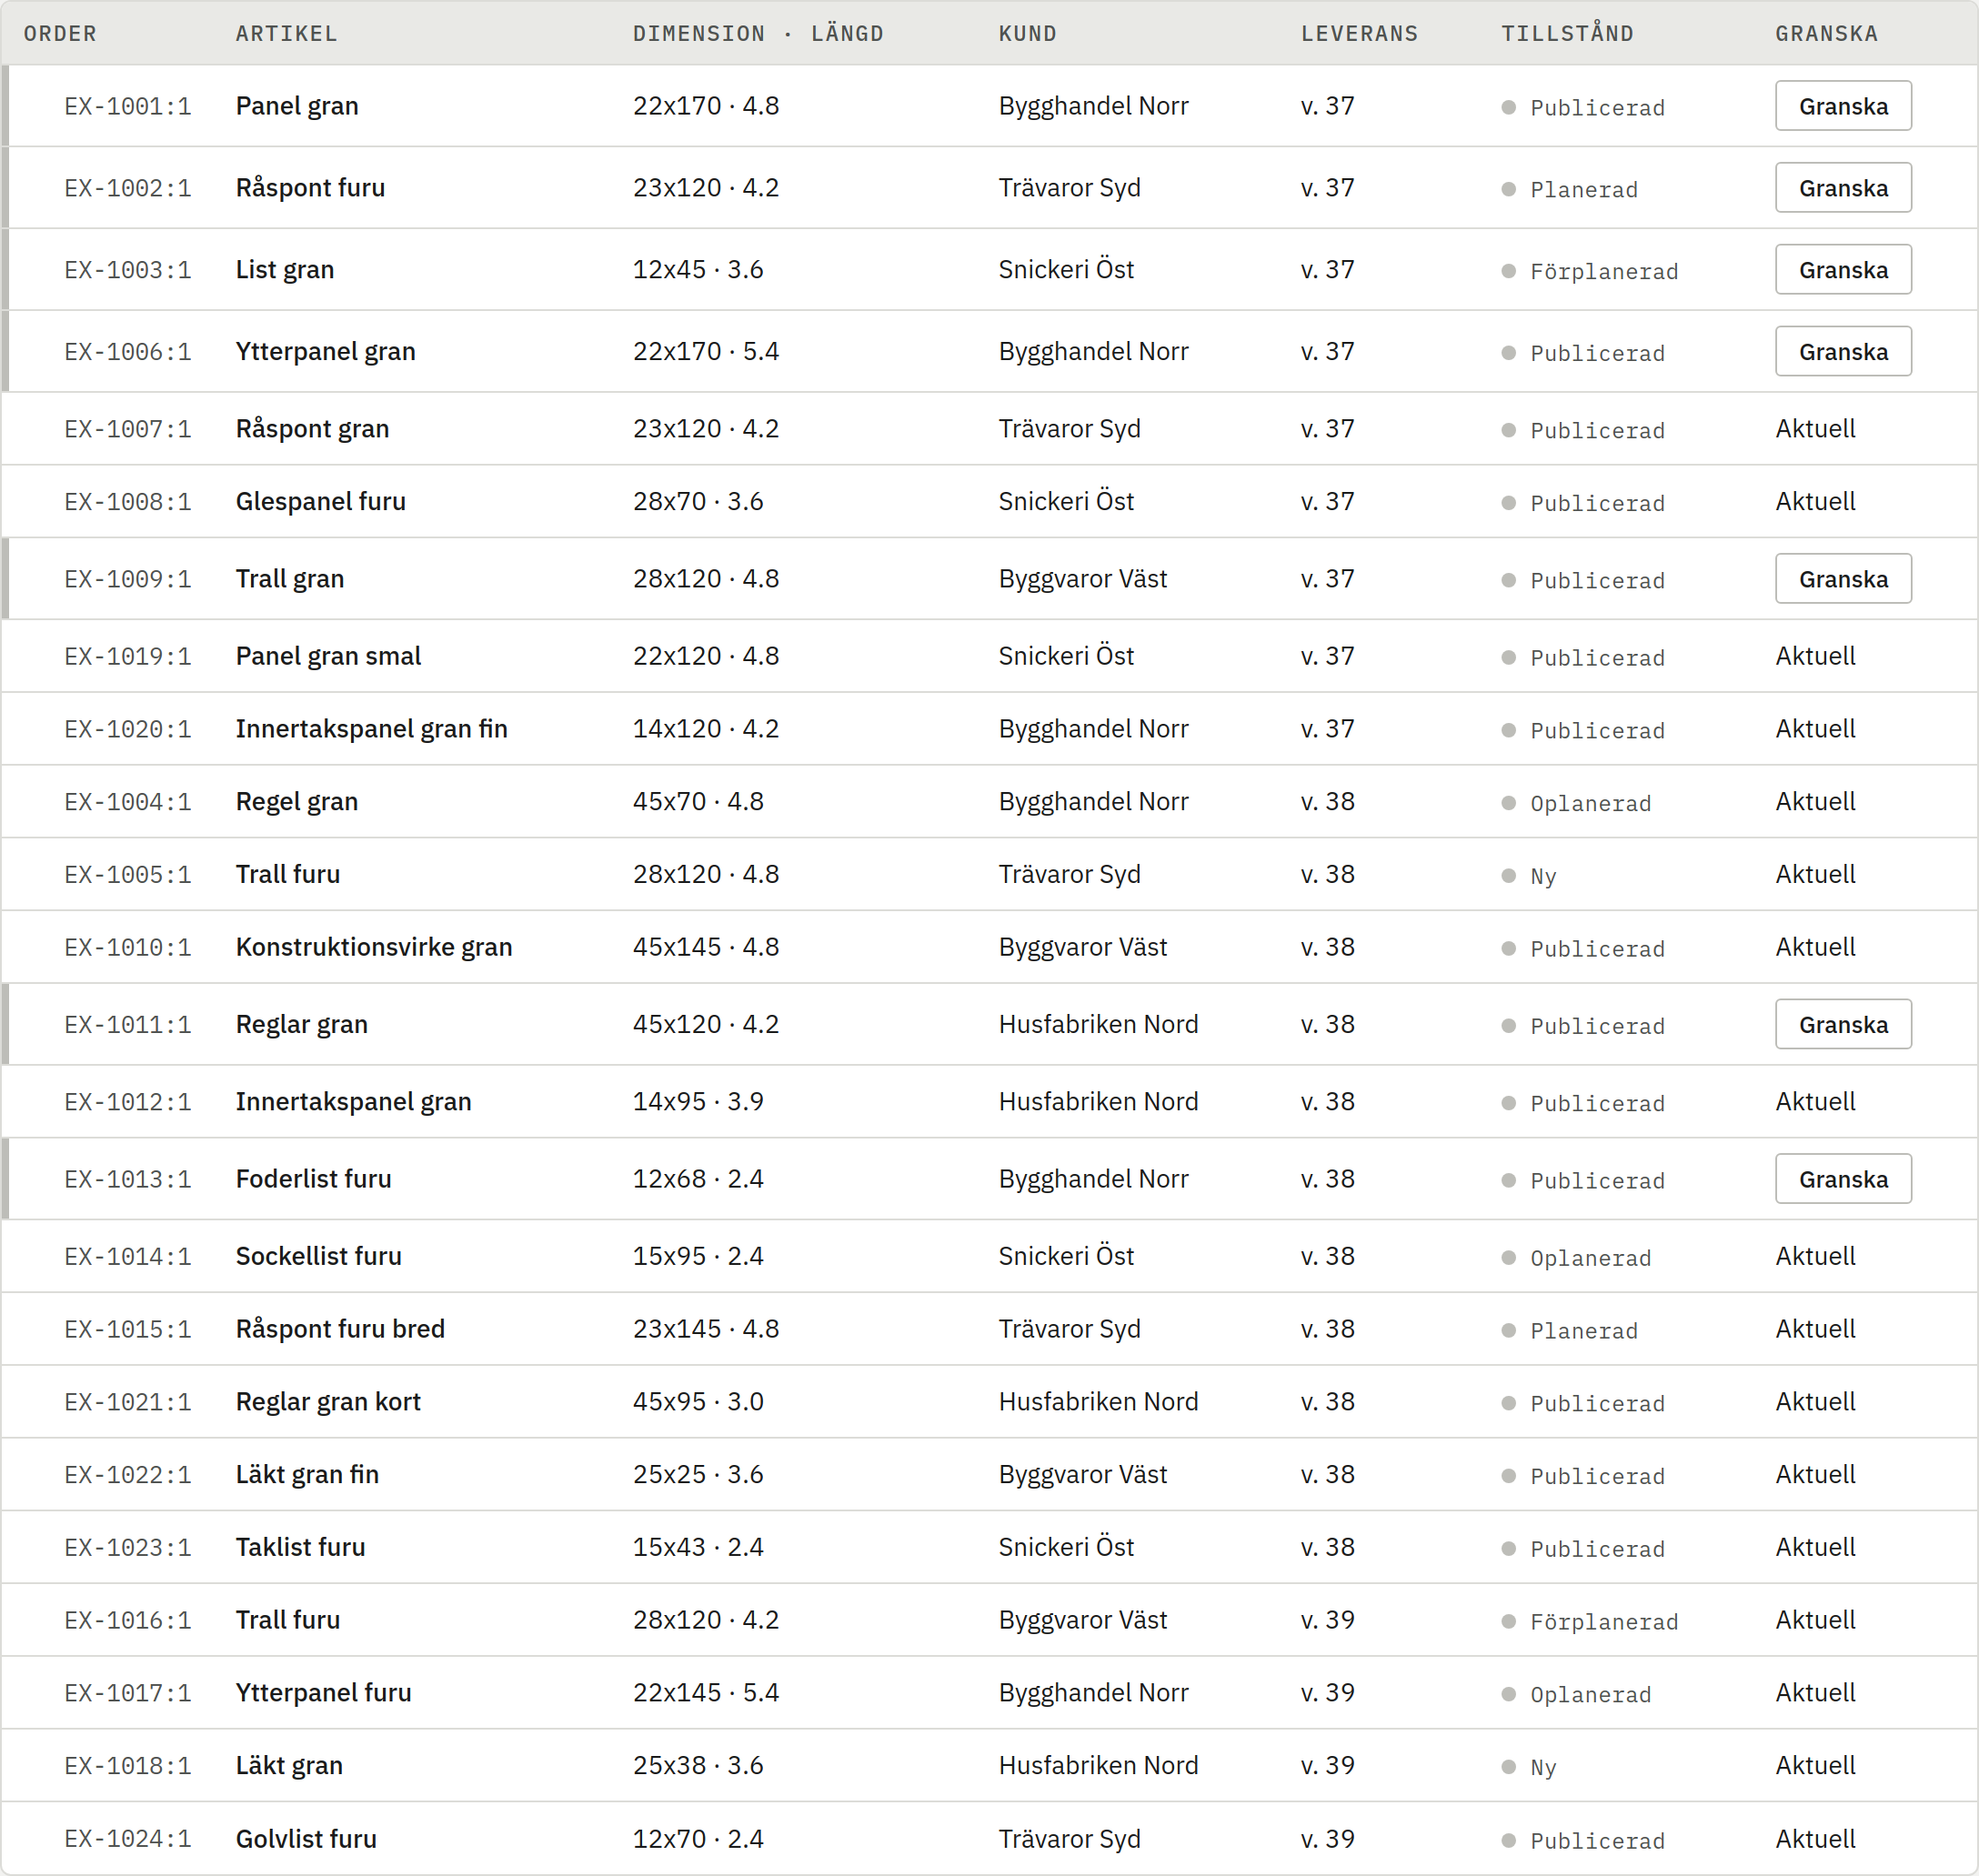
Task: Select the Konstruktionsvirke gran article
Action: [x=374, y=947]
